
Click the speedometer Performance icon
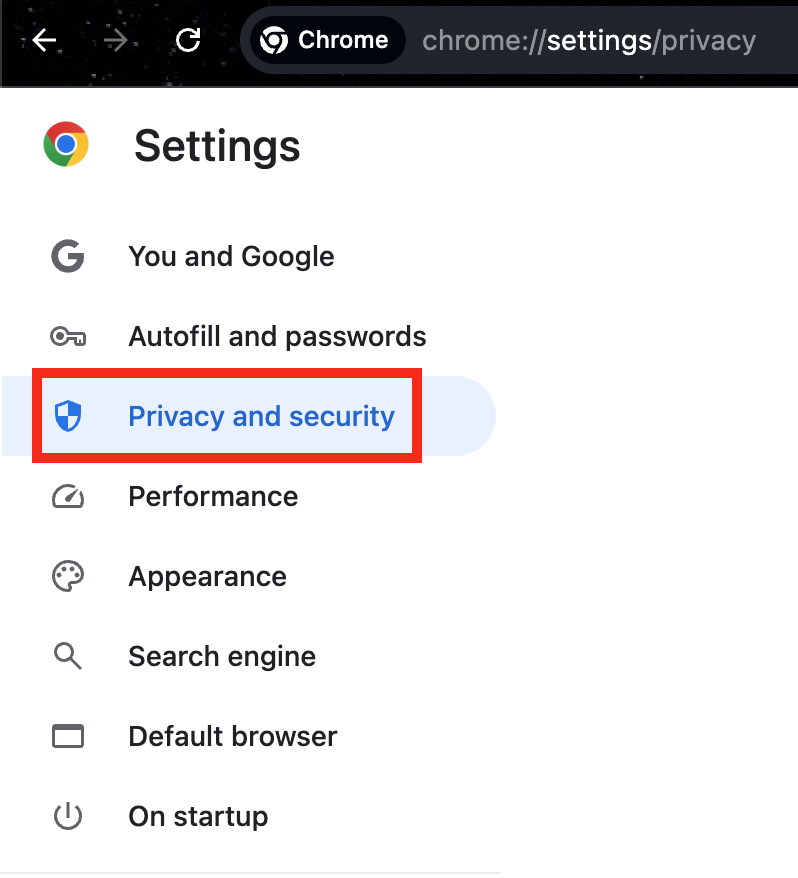click(x=68, y=496)
